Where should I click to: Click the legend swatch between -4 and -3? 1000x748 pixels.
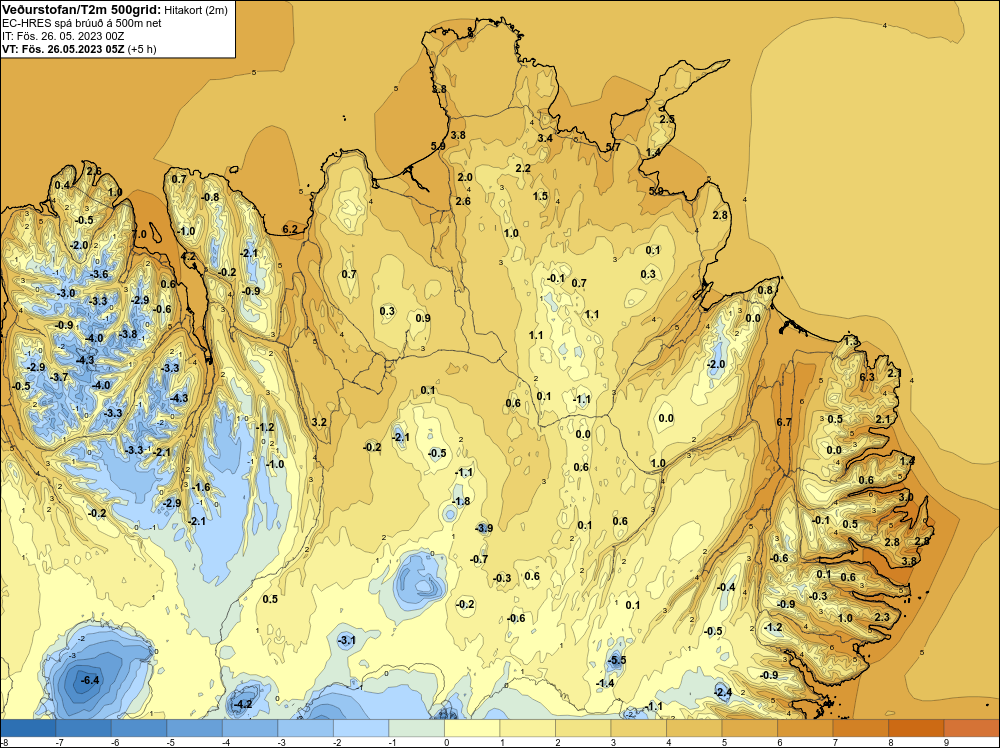(250, 728)
